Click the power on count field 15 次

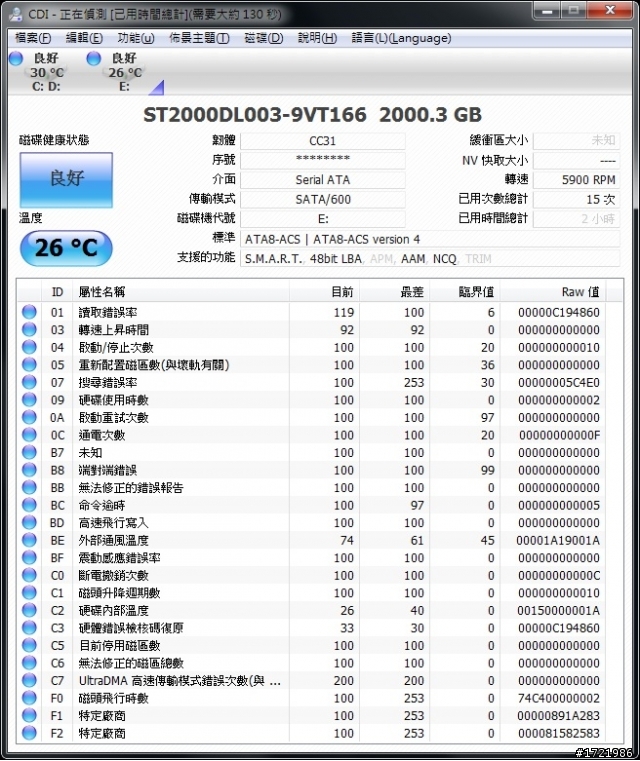coord(576,199)
